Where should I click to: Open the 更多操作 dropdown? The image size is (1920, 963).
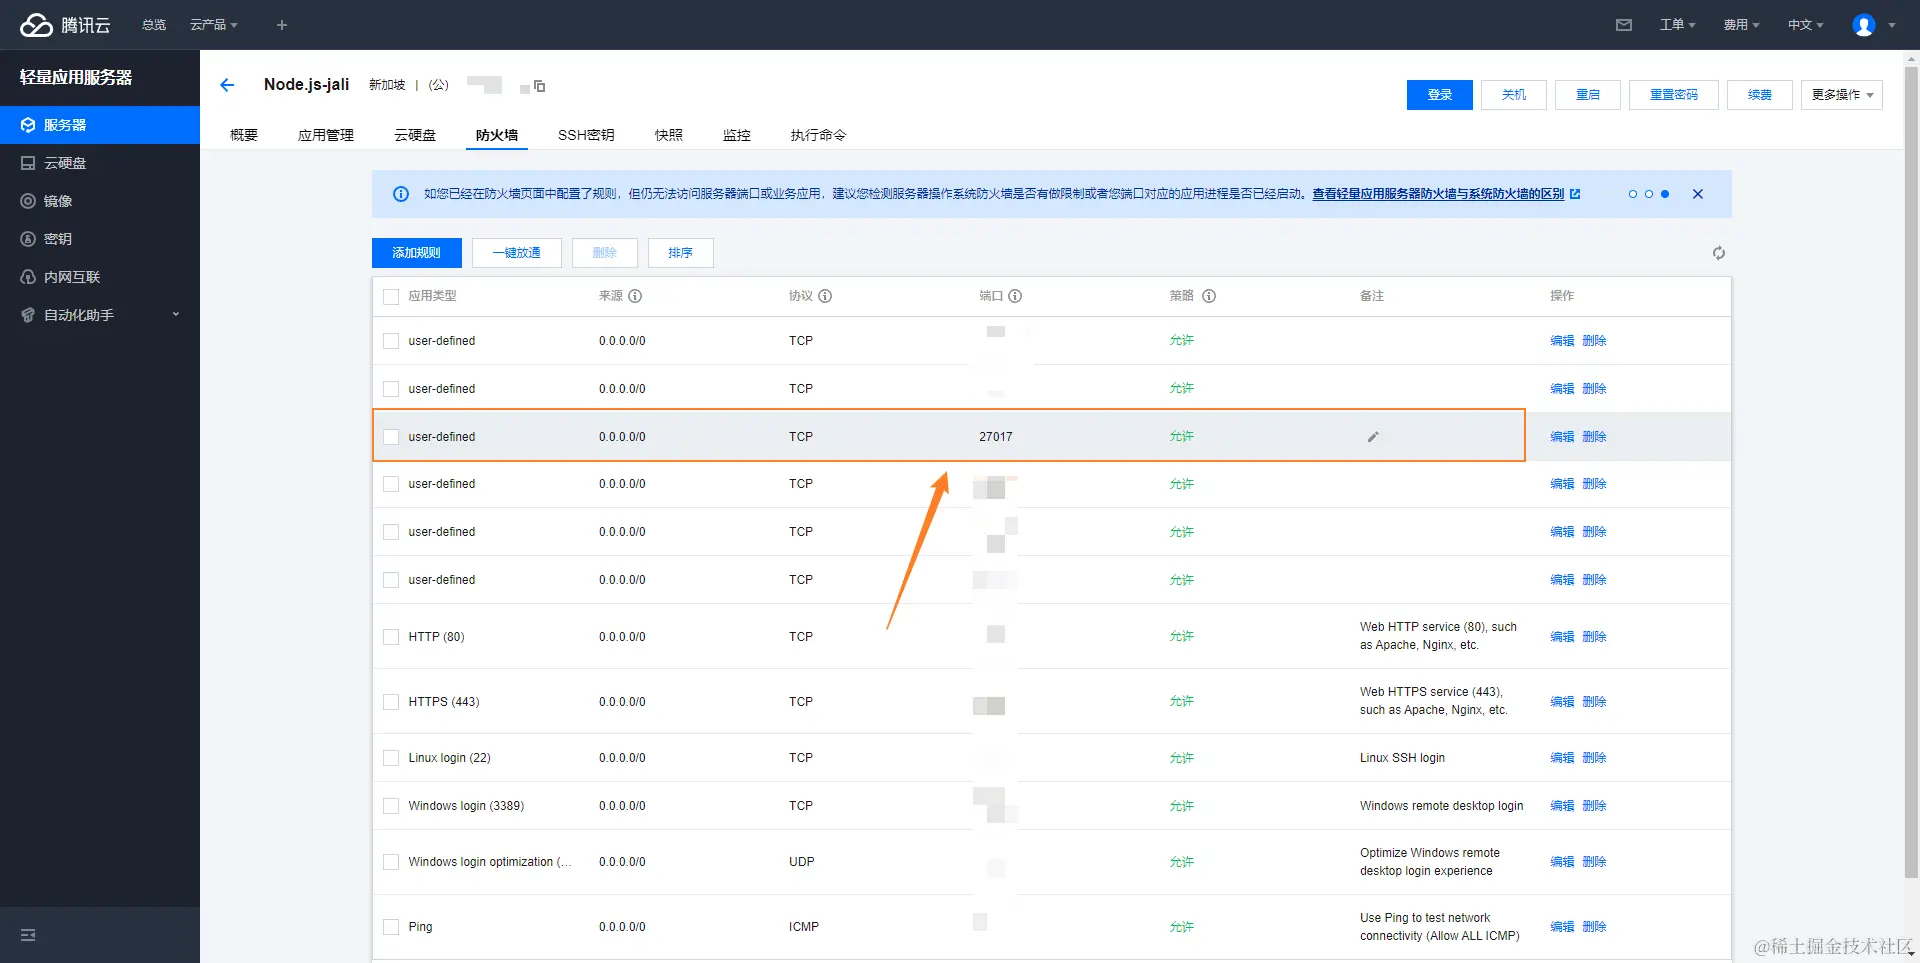tap(1842, 95)
